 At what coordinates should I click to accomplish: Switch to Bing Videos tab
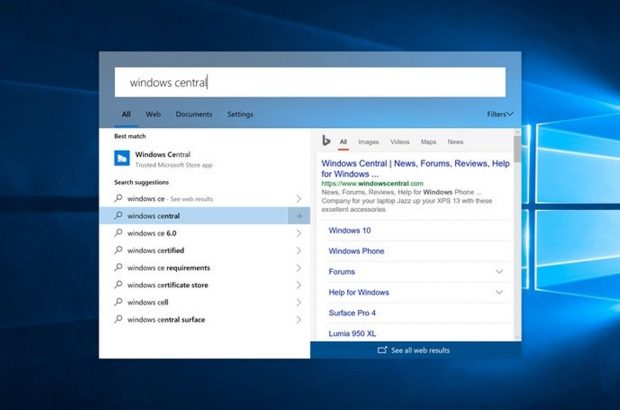tap(400, 142)
